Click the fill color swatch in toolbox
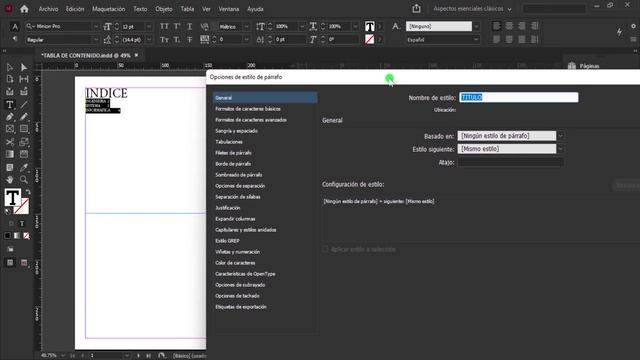The width and height of the screenshot is (640, 360). click(x=13, y=198)
